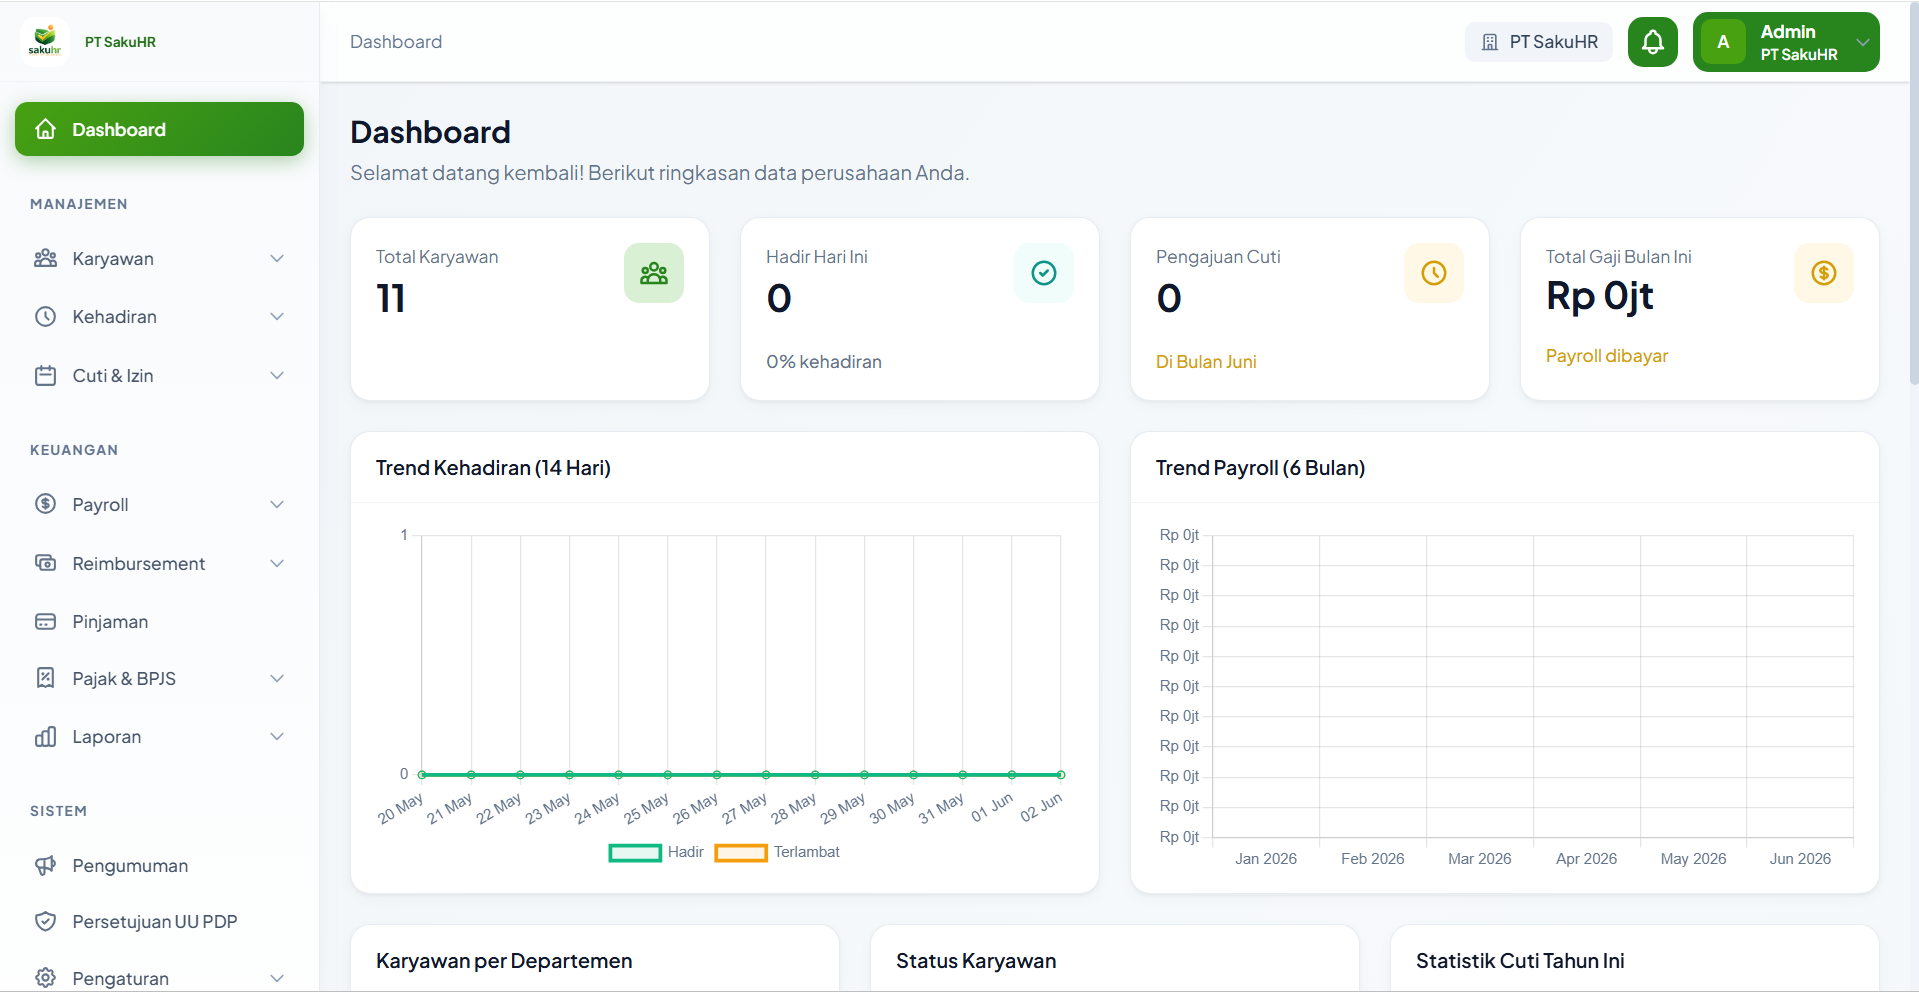
Task: Click the Payroll dollar icon in sidebar
Action: click(46, 504)
